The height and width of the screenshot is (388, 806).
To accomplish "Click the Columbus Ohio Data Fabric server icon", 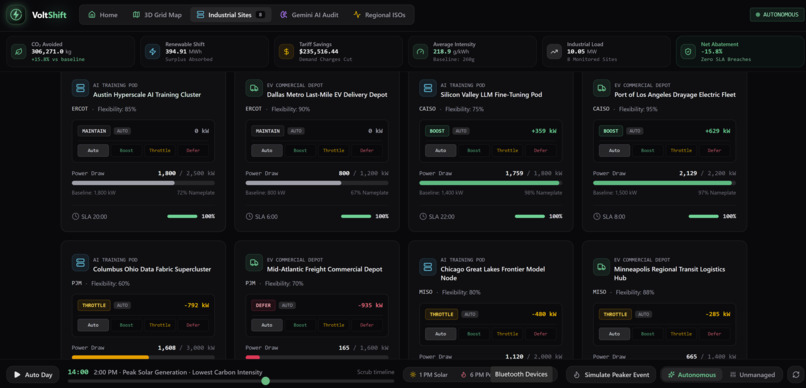I will (x=80, y=263).
